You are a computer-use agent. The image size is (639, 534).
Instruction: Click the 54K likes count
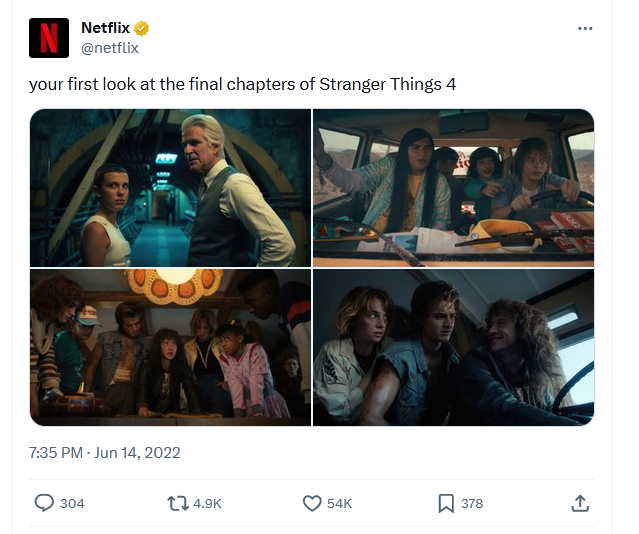click(340, 503)
